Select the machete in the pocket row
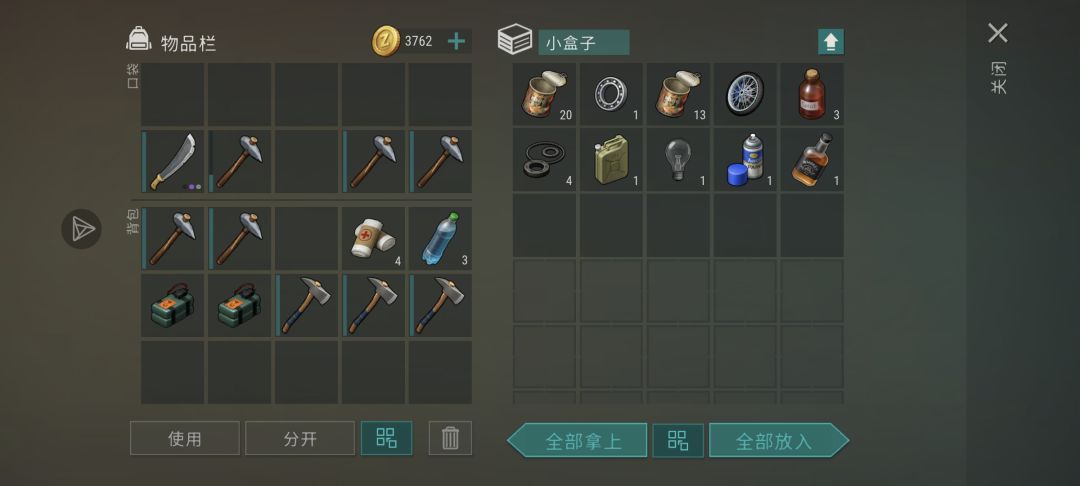This screenshot has height=486, width=1080. 172,162
